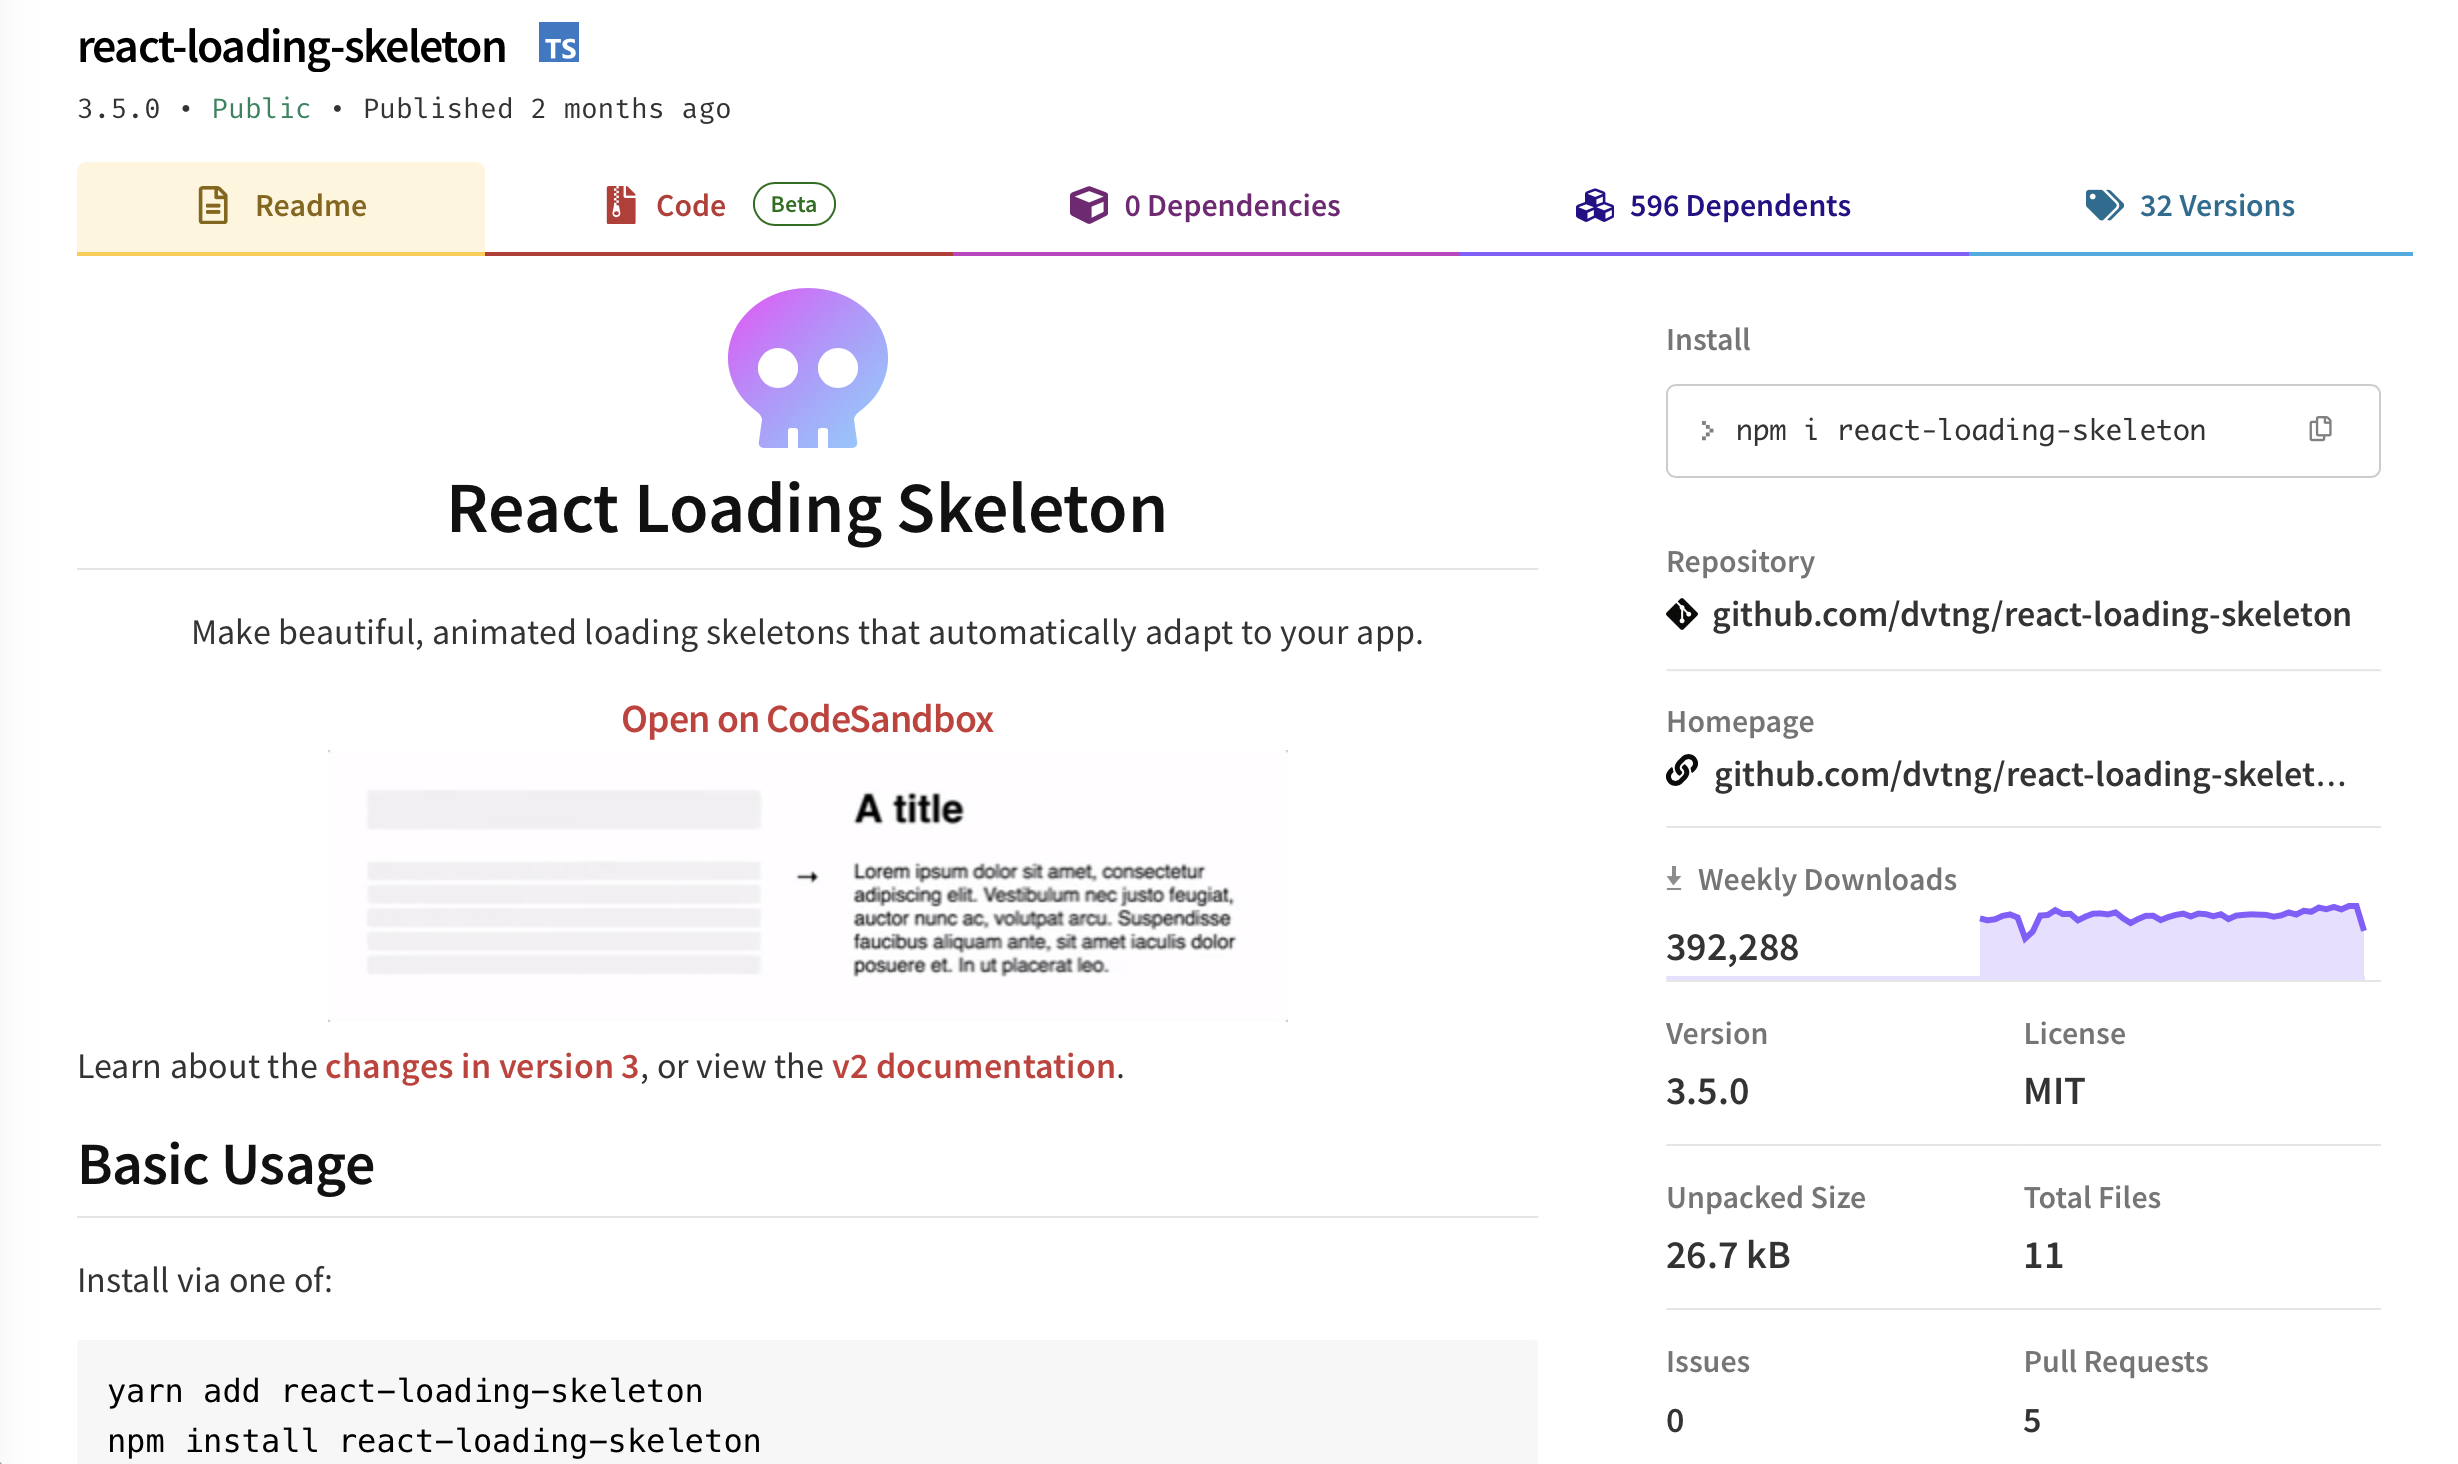Screen dimensions: 2458x1464
Task: Click the purple skull logo
Action: [808, 368]
